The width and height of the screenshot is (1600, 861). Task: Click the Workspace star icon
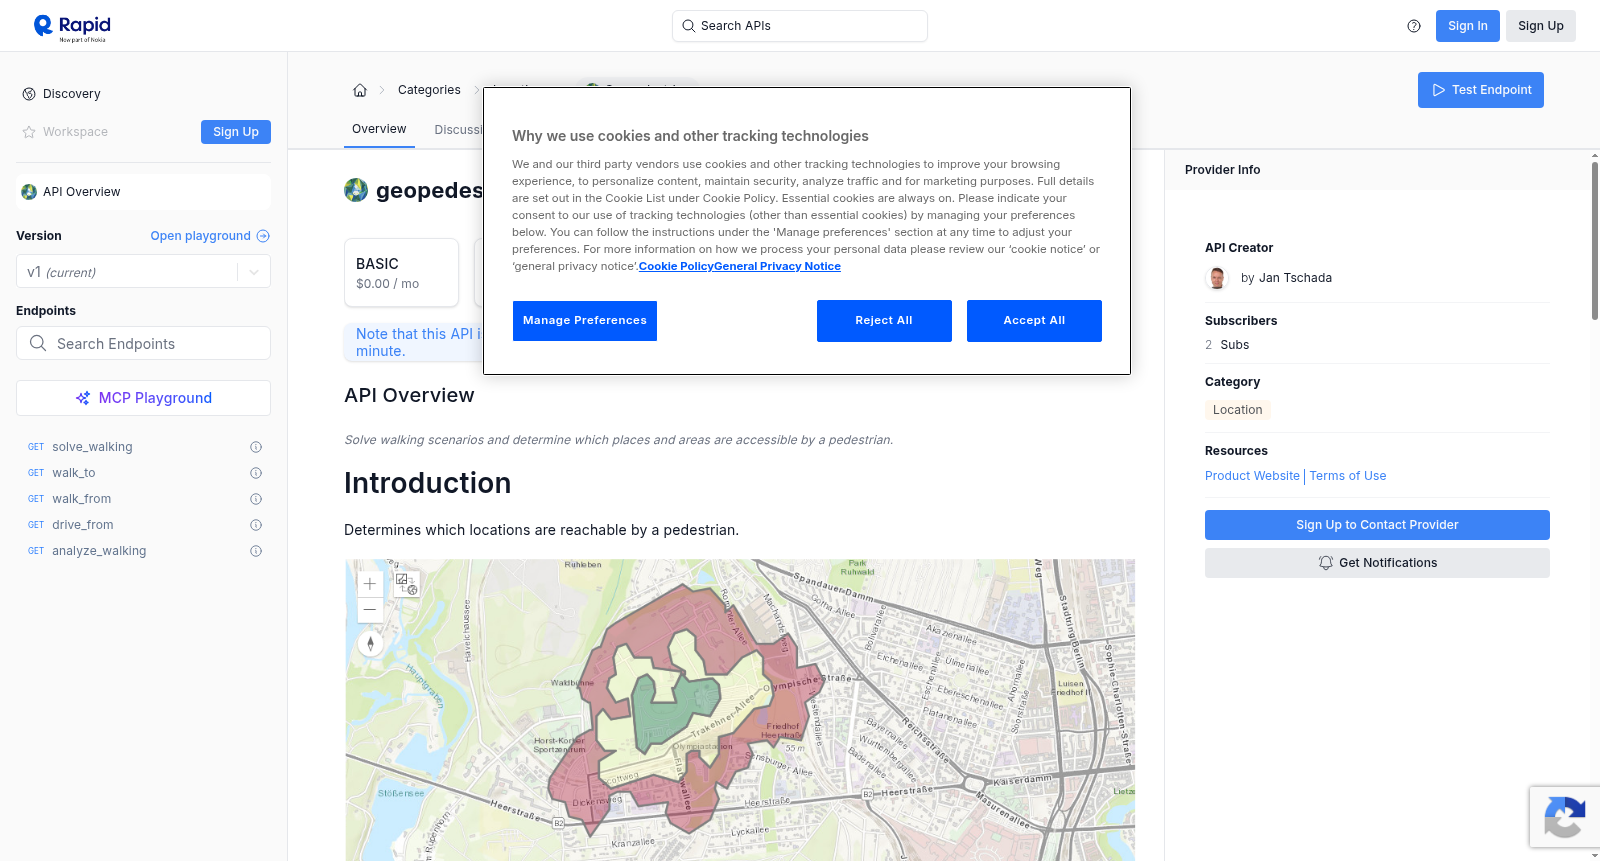click(29, 132)
